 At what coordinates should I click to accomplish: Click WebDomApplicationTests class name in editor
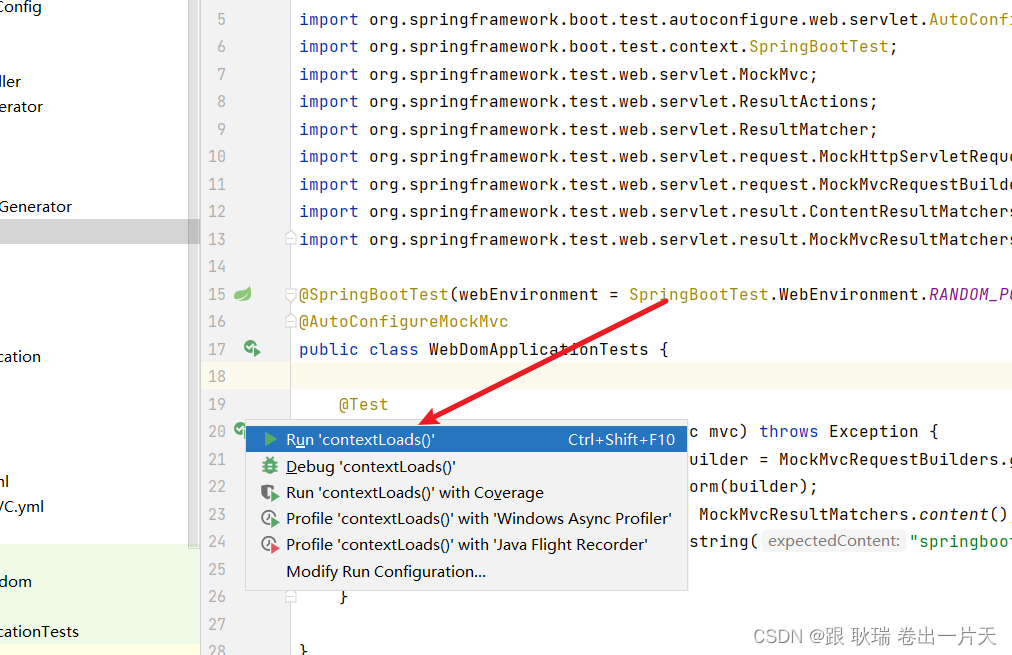[x=538, y=350]
